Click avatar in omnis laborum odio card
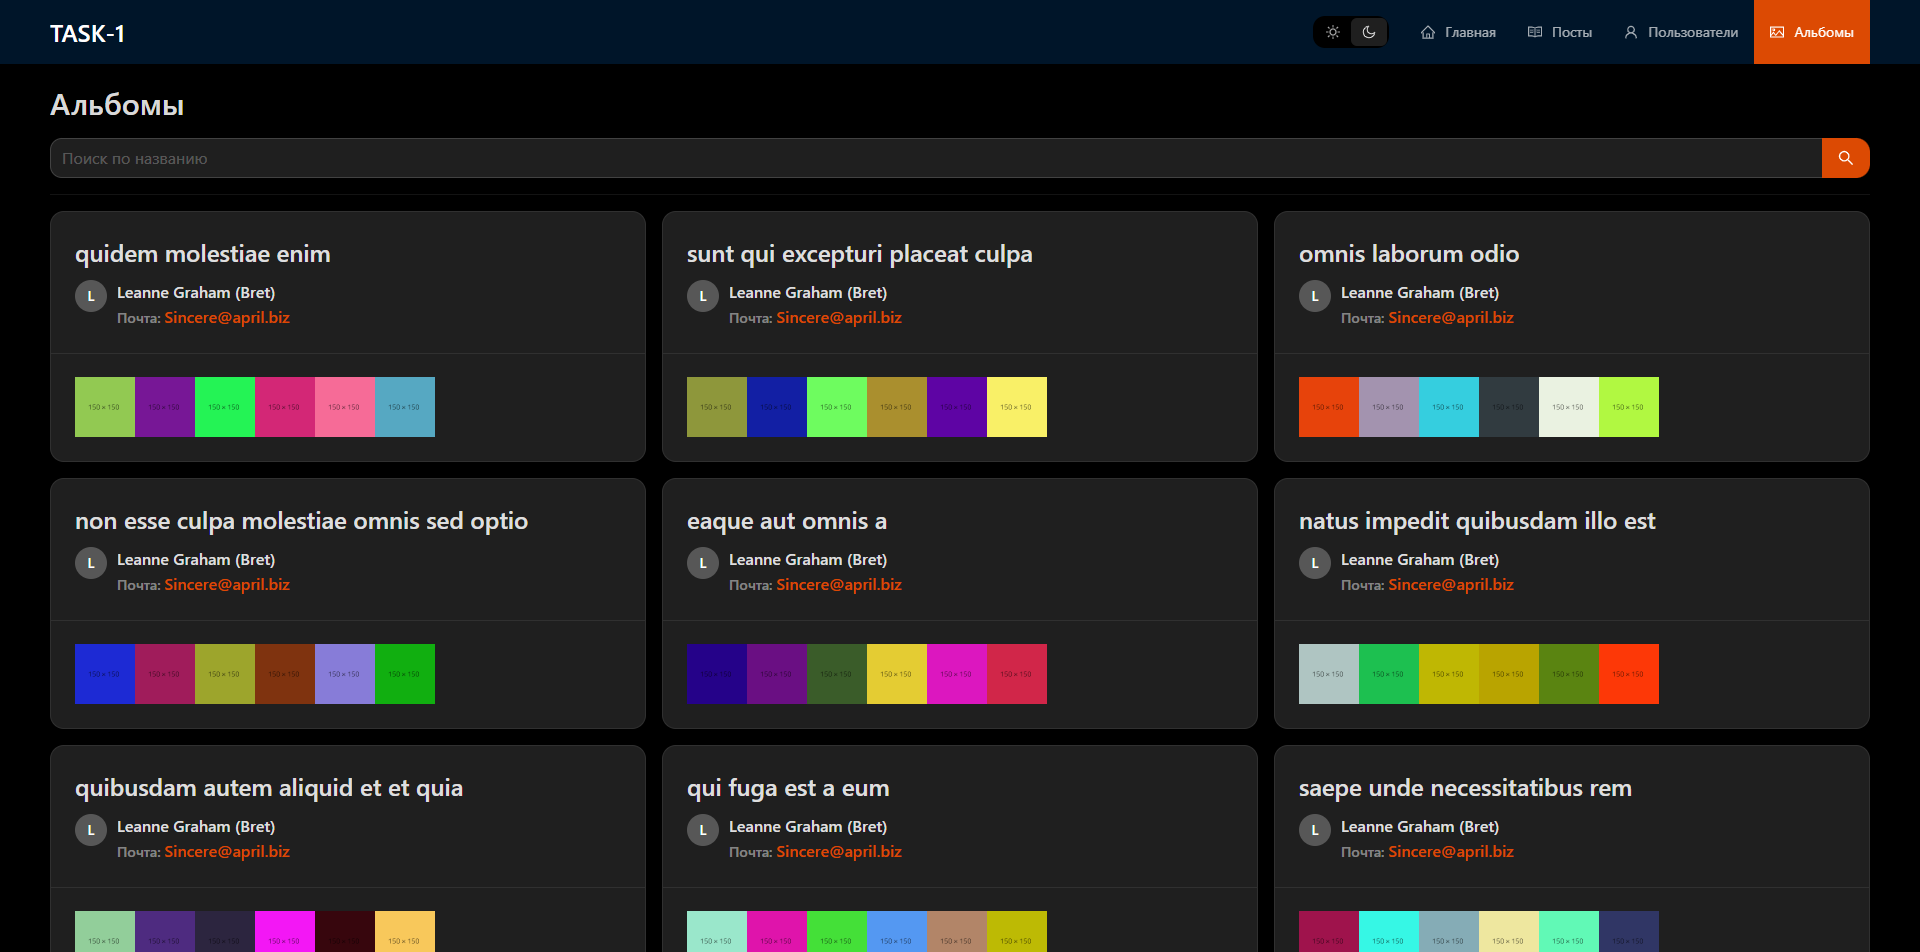 pos(1315,296)
